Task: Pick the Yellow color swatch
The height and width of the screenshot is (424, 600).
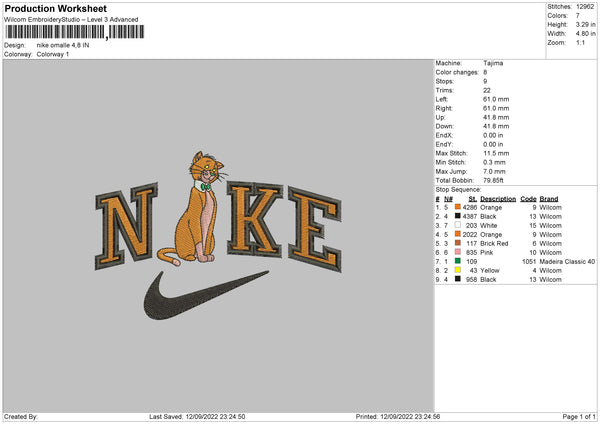Action: click(457, 270)
